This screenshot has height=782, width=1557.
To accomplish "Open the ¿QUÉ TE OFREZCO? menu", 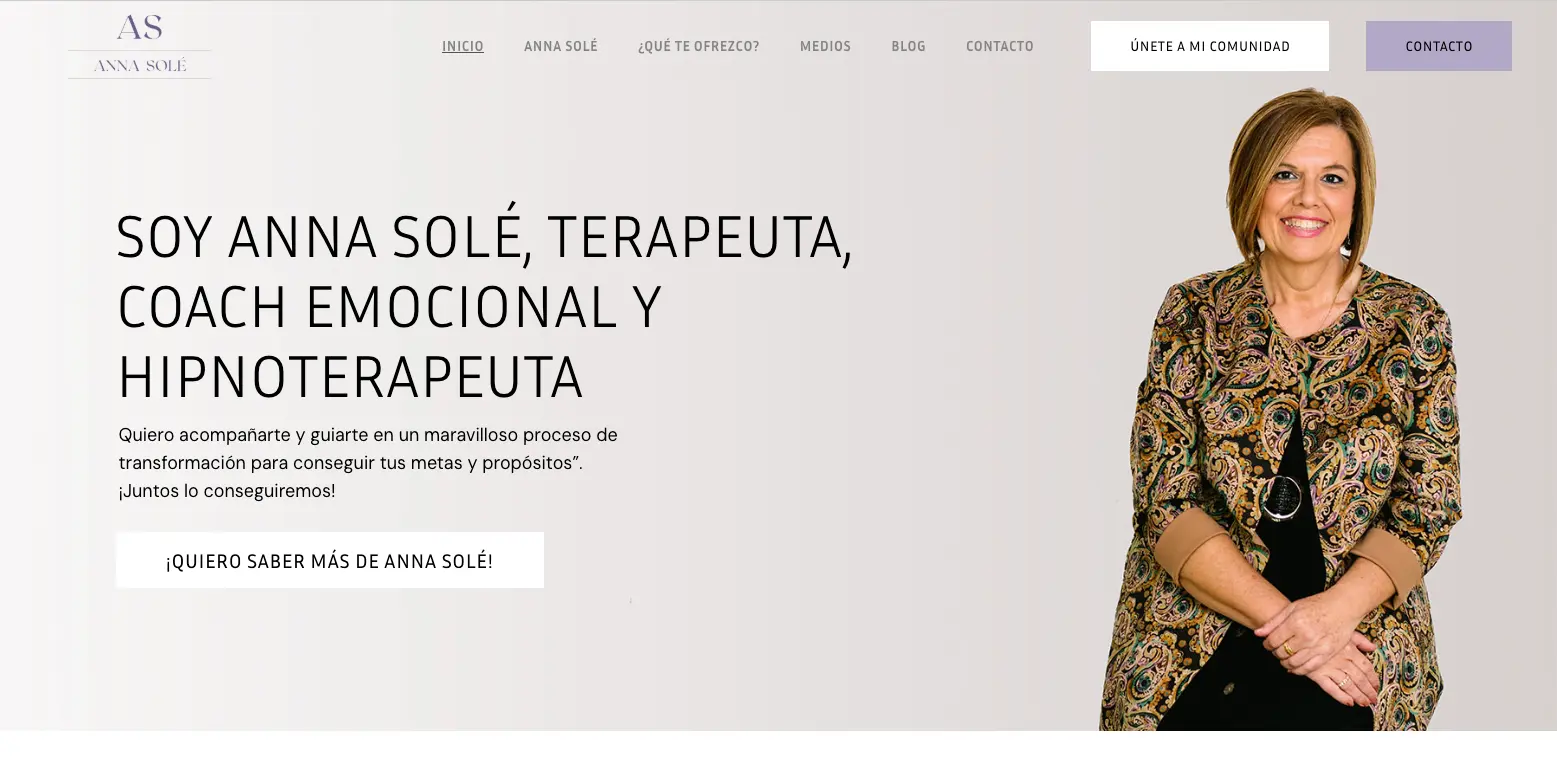I will 699,46.
